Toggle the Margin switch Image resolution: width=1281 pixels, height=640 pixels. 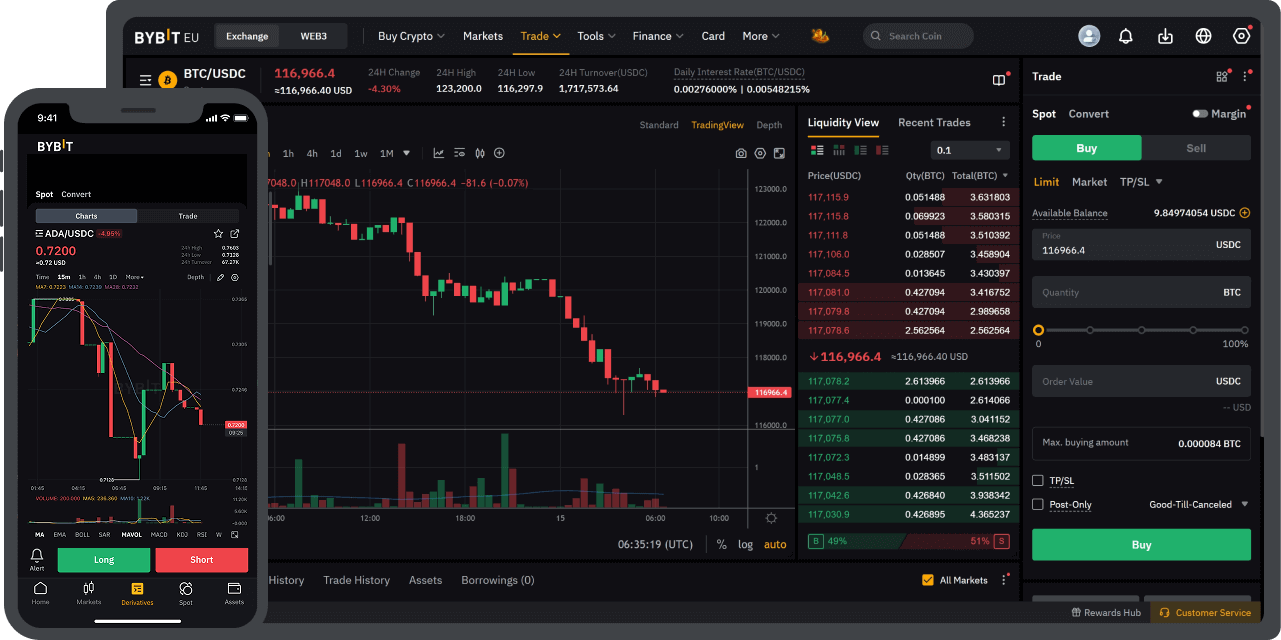[1200, 114]
